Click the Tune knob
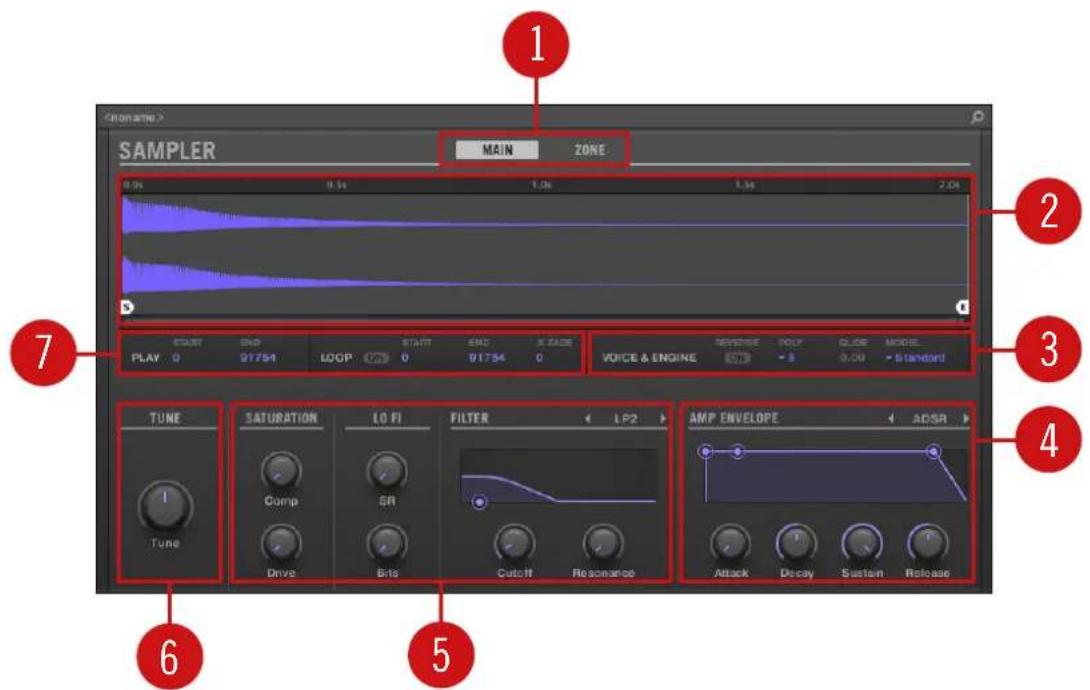1090x690 pixels. [165, 506]
